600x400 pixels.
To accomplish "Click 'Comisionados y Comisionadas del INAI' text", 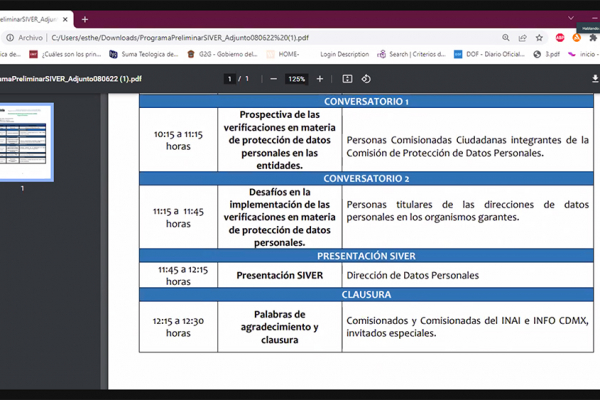I will (x=468, y=327).
